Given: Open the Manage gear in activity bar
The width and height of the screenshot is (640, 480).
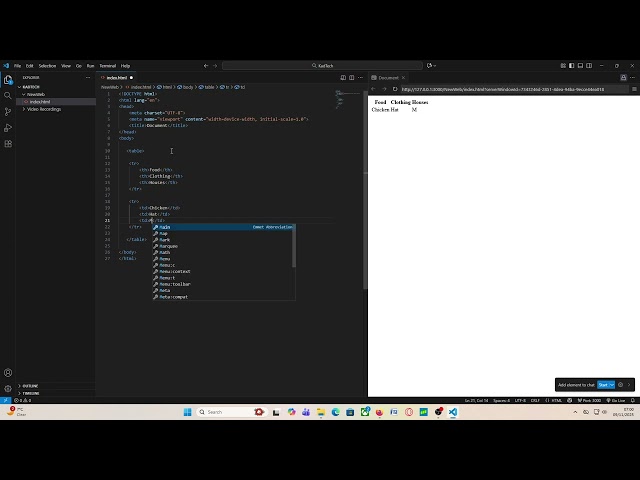Looking at the screenshot, I should (x=8, y=389).
